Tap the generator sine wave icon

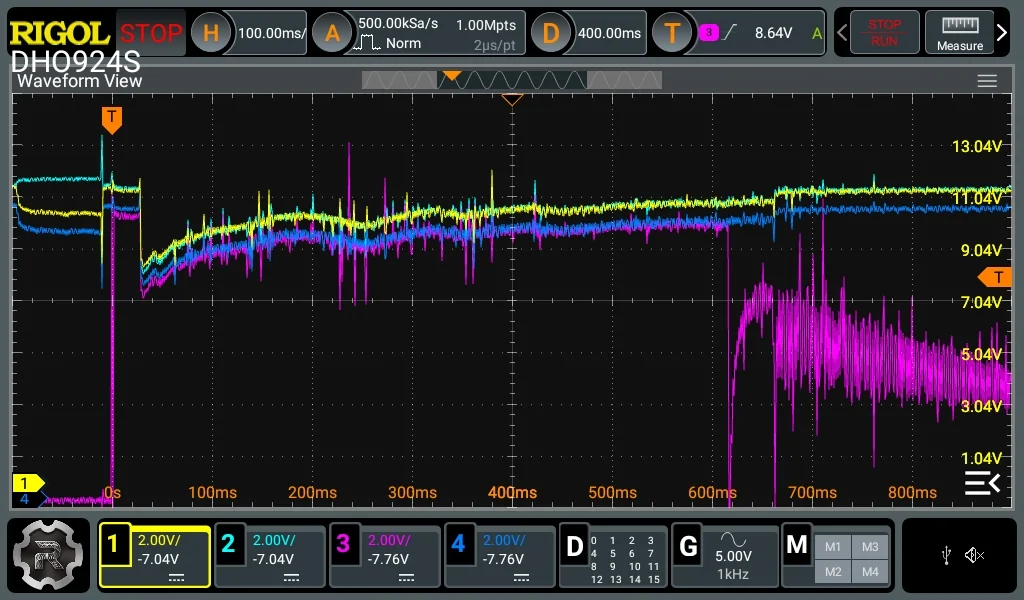click(733, 539)
